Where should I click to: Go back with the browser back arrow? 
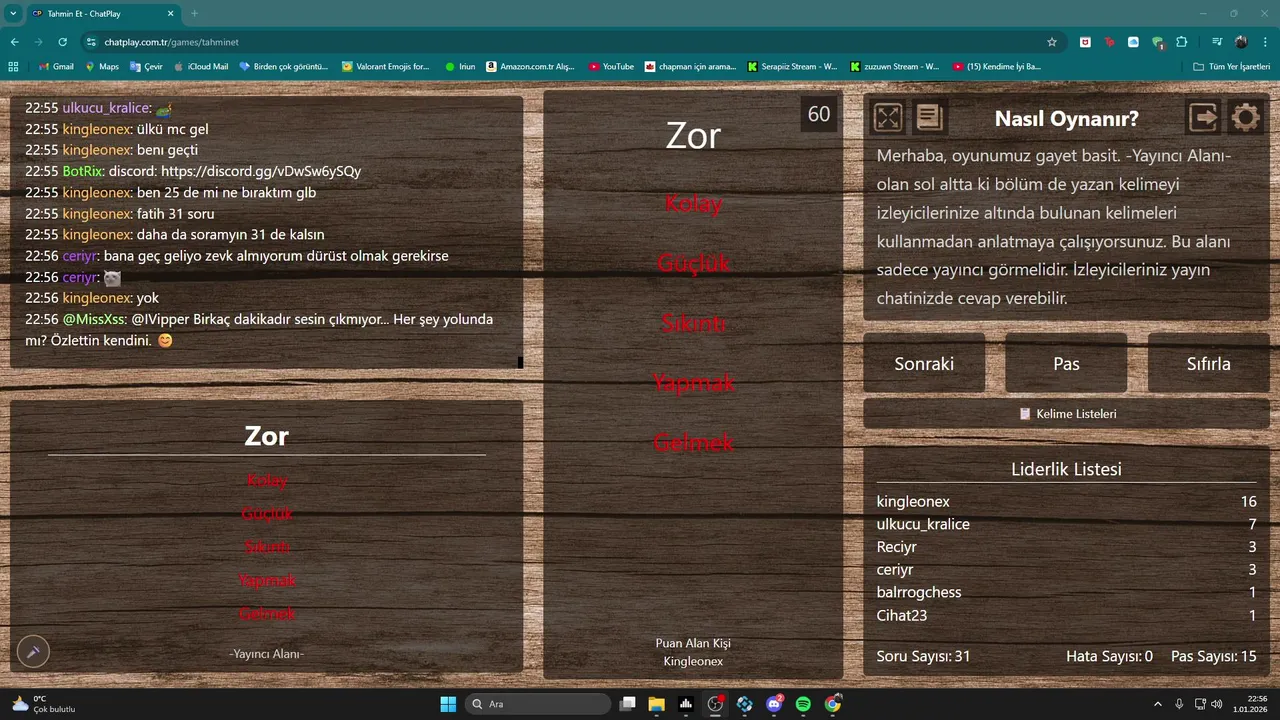point(15,42)
